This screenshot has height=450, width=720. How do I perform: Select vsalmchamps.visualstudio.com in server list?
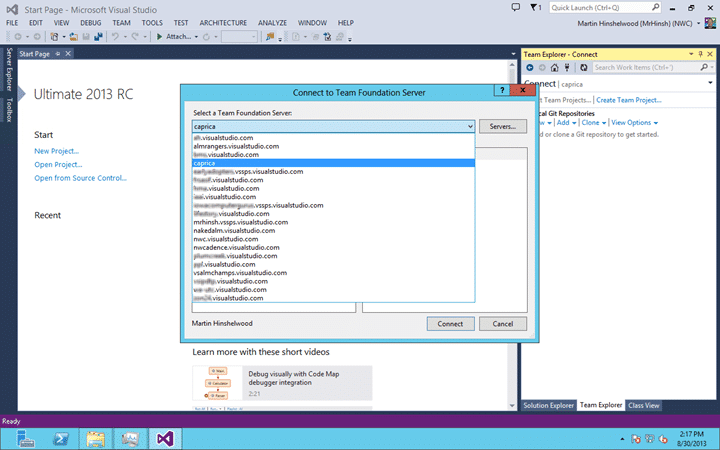coord(333,273)
